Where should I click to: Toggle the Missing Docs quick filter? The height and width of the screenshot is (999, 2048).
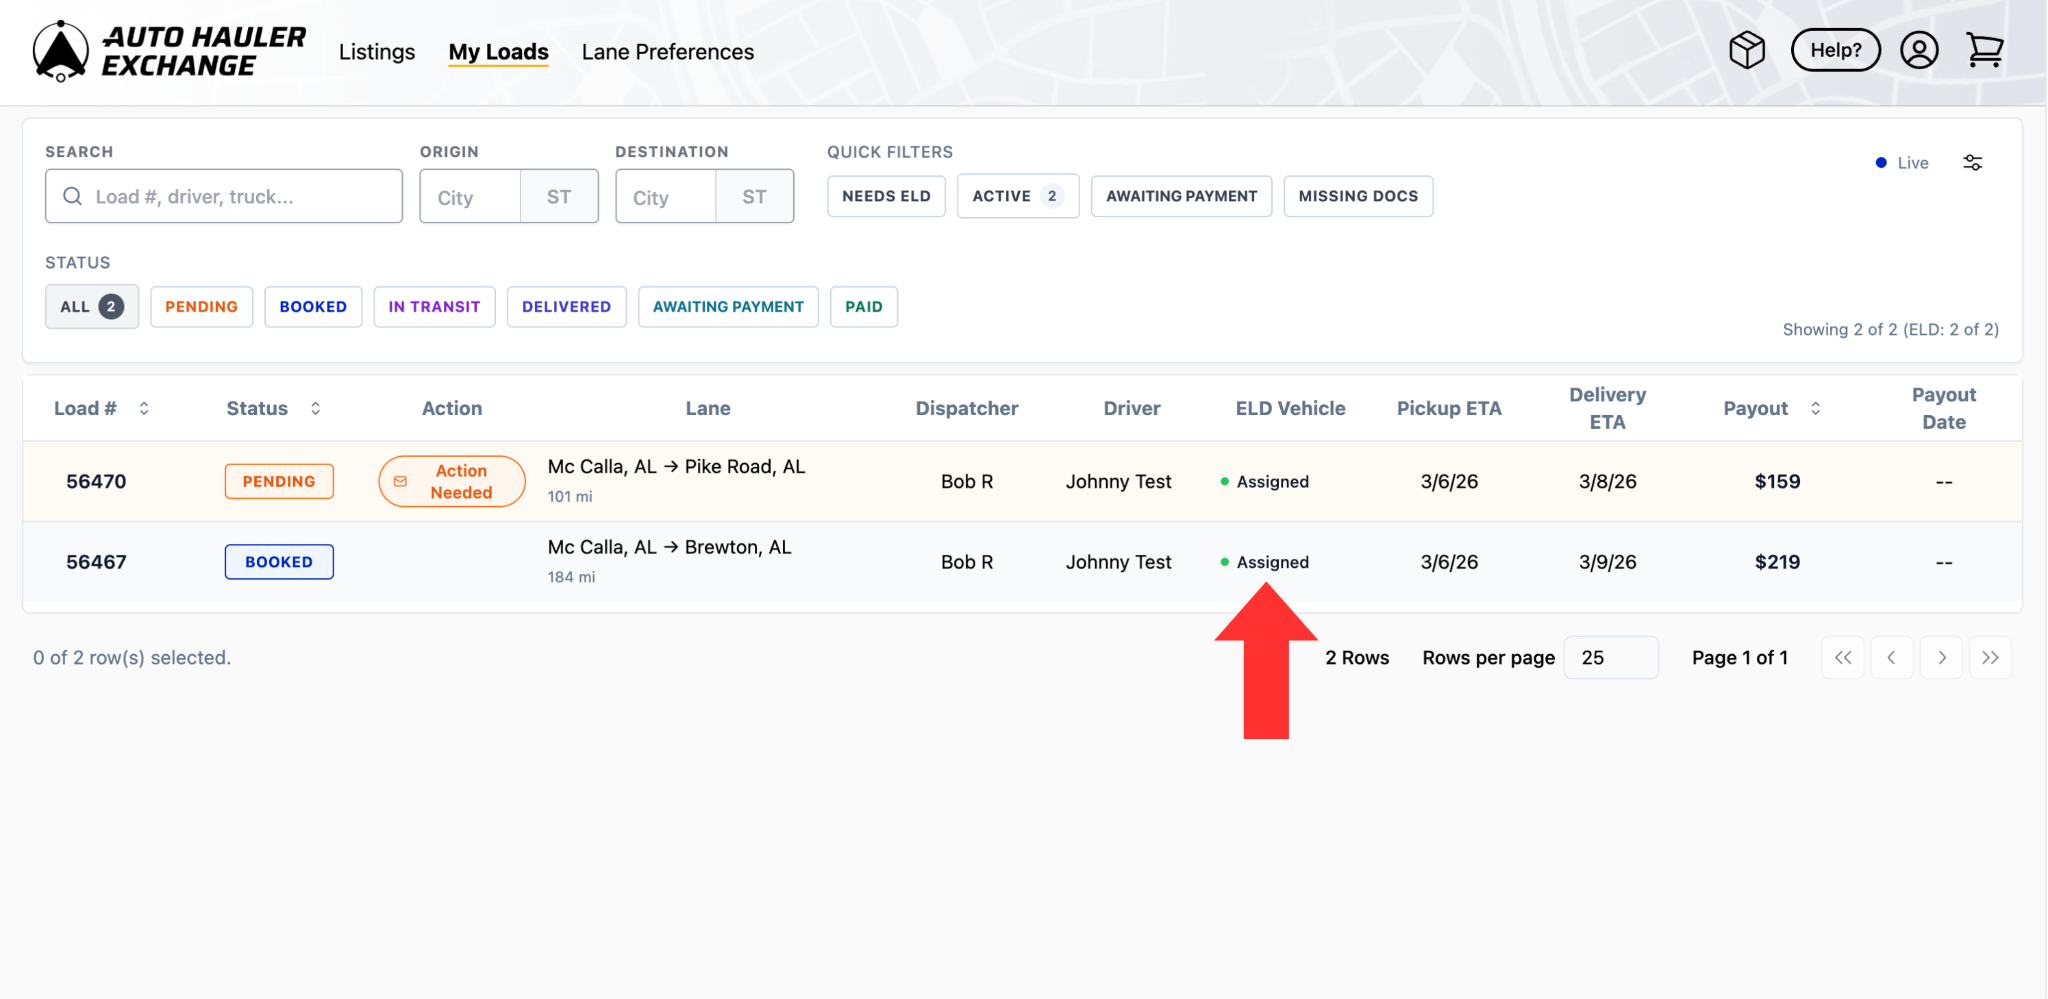point(1357,196)
